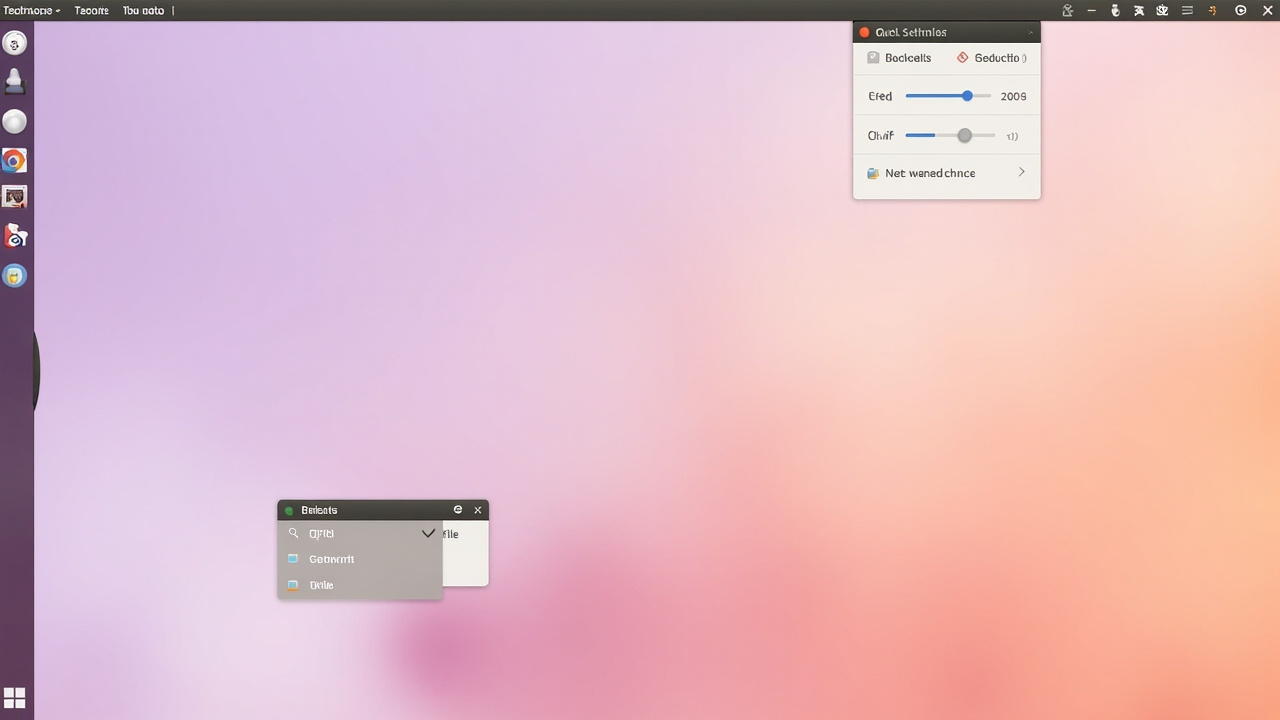The image size is (1280, 720).
Task: Click the orange indicator icon in top bar
Action: pos(1213,10)
